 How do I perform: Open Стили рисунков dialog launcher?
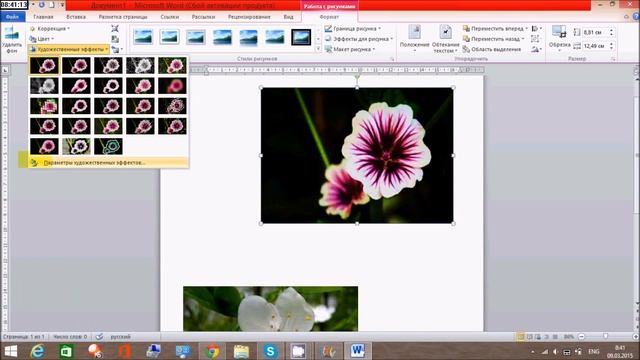392,59
